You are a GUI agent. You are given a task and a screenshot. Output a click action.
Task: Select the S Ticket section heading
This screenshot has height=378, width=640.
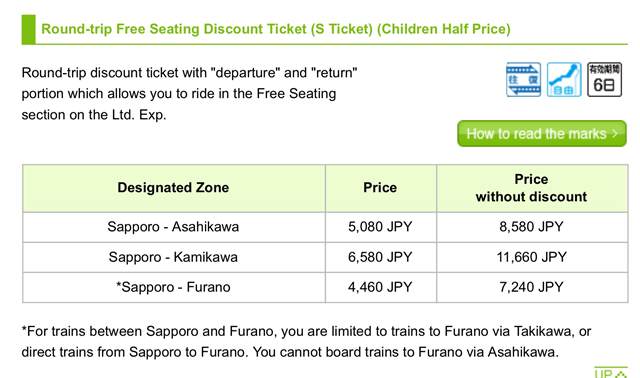[x=276, y=29]
